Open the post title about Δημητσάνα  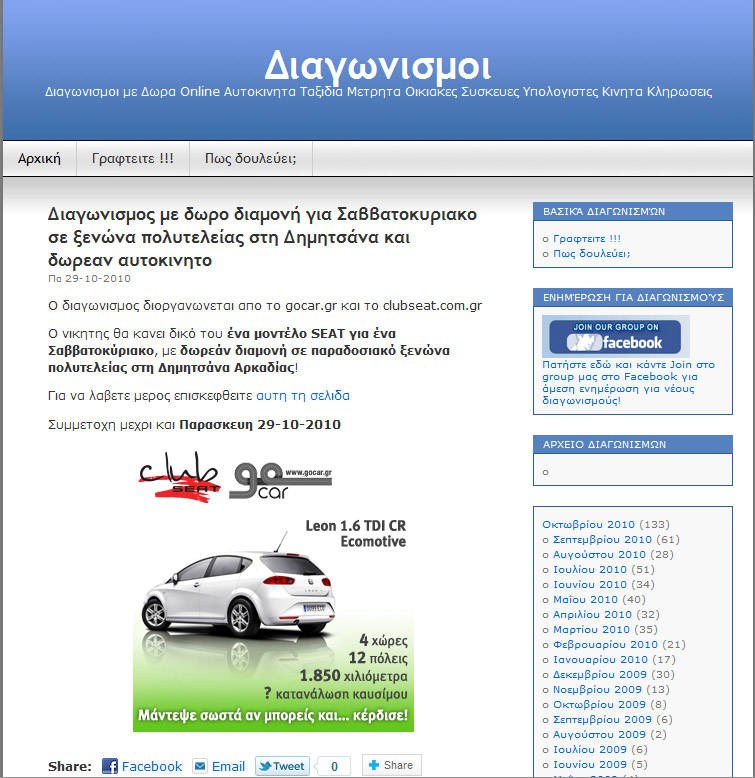(x=262, y=237)
